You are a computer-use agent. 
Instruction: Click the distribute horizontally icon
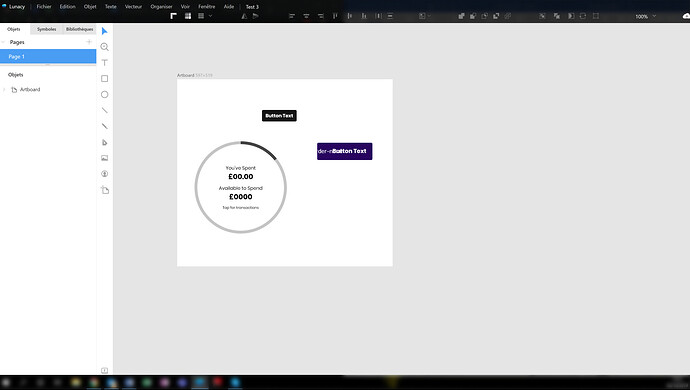(x=378, y=16)
